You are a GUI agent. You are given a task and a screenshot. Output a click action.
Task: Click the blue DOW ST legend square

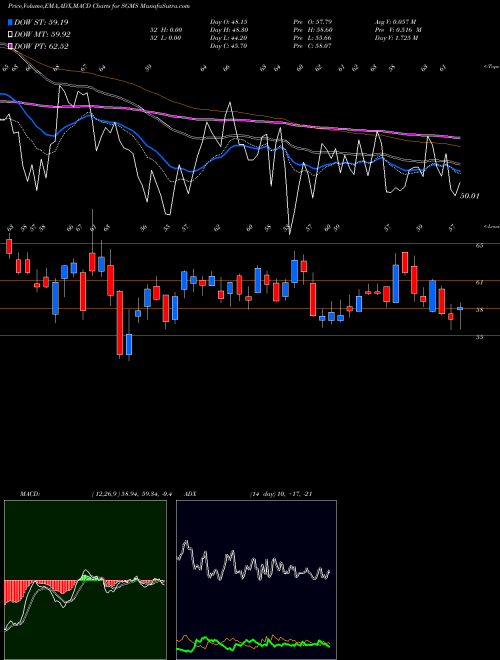click(10, 22)
